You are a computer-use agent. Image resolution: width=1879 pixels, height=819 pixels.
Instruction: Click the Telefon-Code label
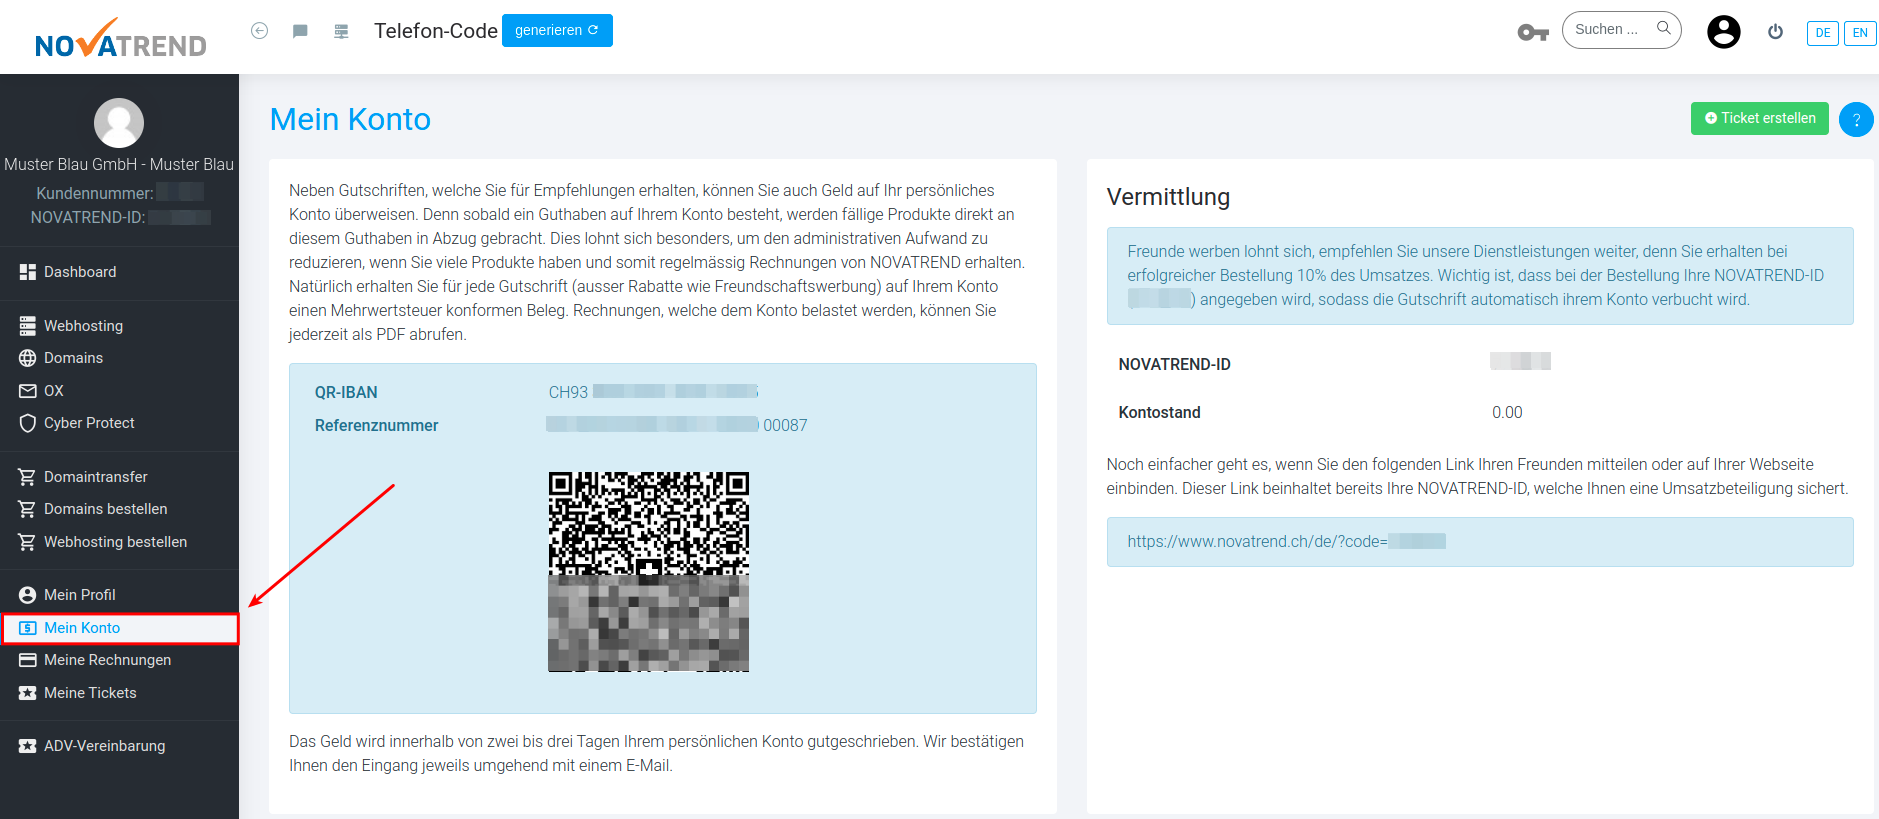(x=436, y=31)
